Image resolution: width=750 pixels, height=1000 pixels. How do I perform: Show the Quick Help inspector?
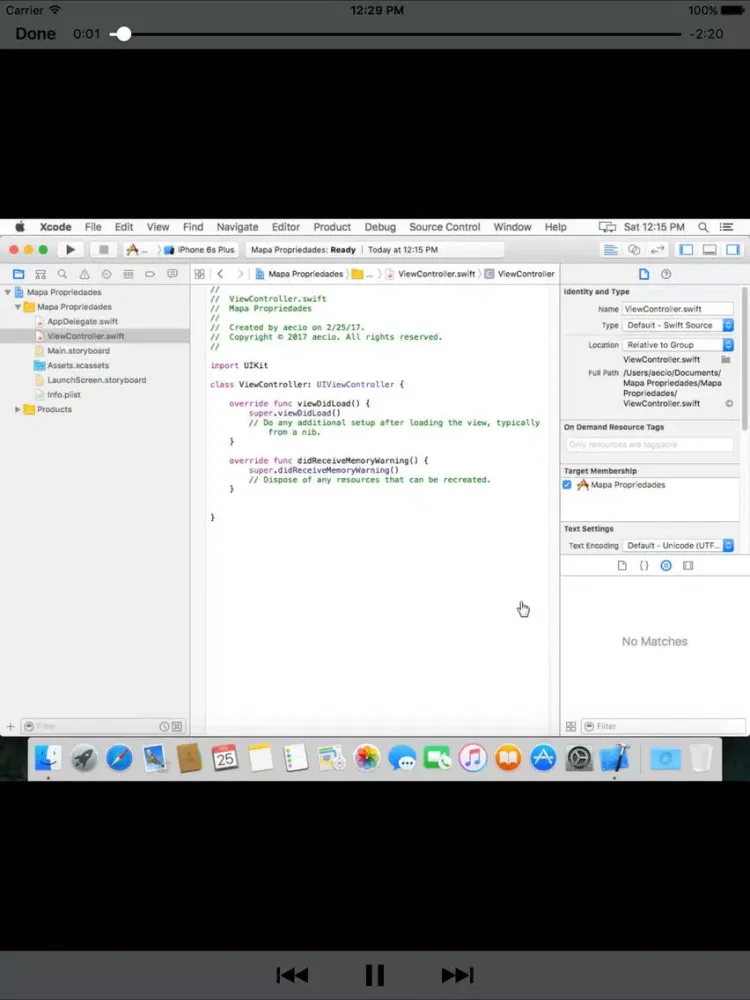click(x=666, y=274)
